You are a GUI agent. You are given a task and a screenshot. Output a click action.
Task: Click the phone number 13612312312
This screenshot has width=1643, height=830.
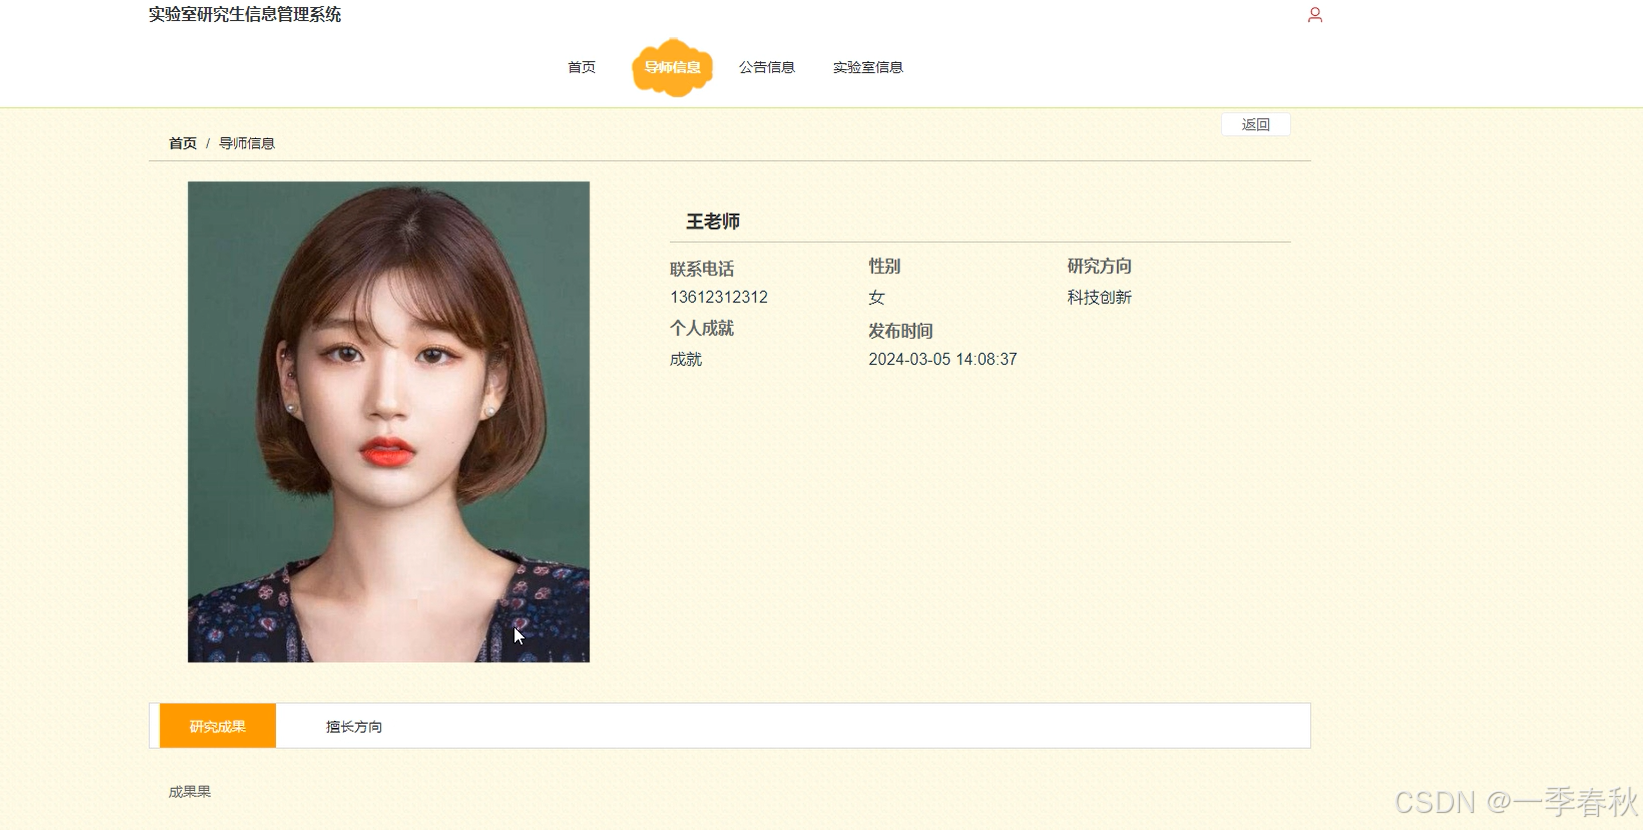(x=719, y=297)
